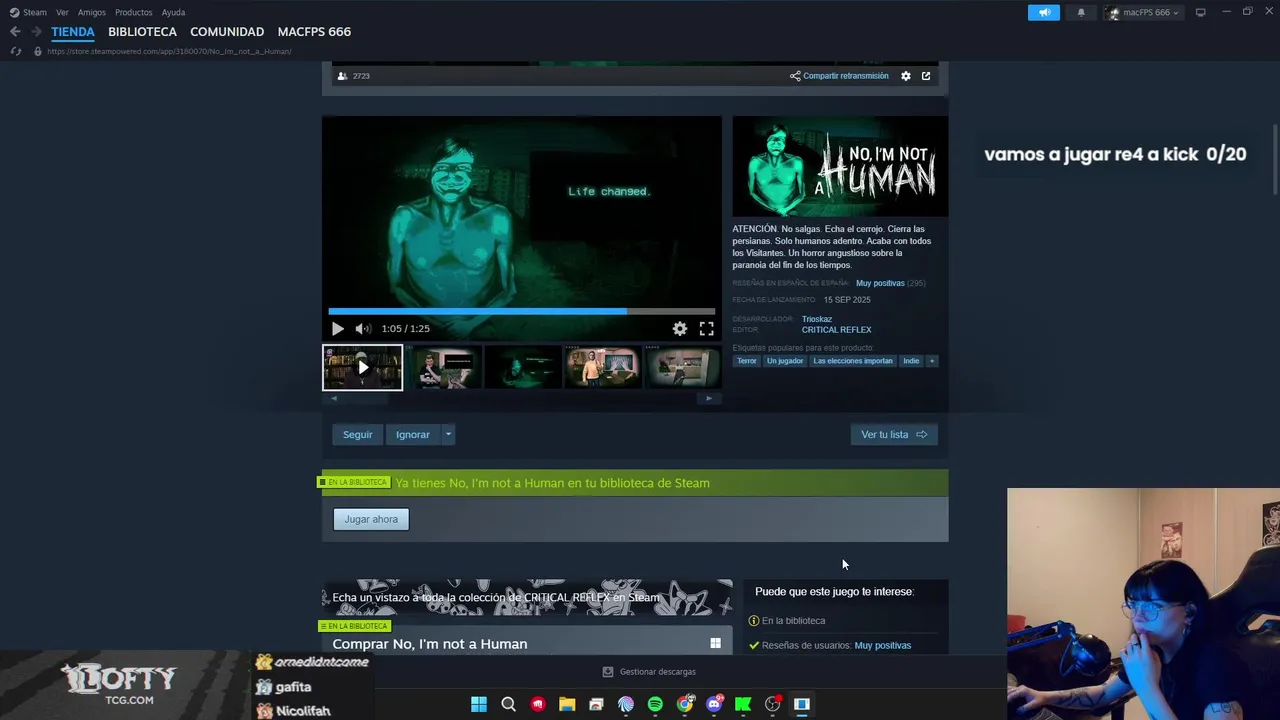Select the COMUNIDAD tab
Screen dimensions: 1280x720
pos(227,32)
